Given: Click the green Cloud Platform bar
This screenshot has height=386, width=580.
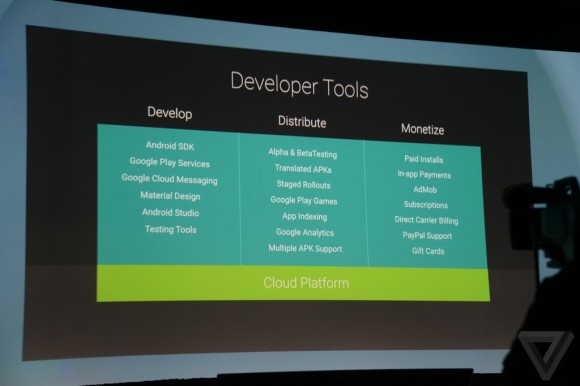Looking at the screenshot, I should click(x=293, y=283).
